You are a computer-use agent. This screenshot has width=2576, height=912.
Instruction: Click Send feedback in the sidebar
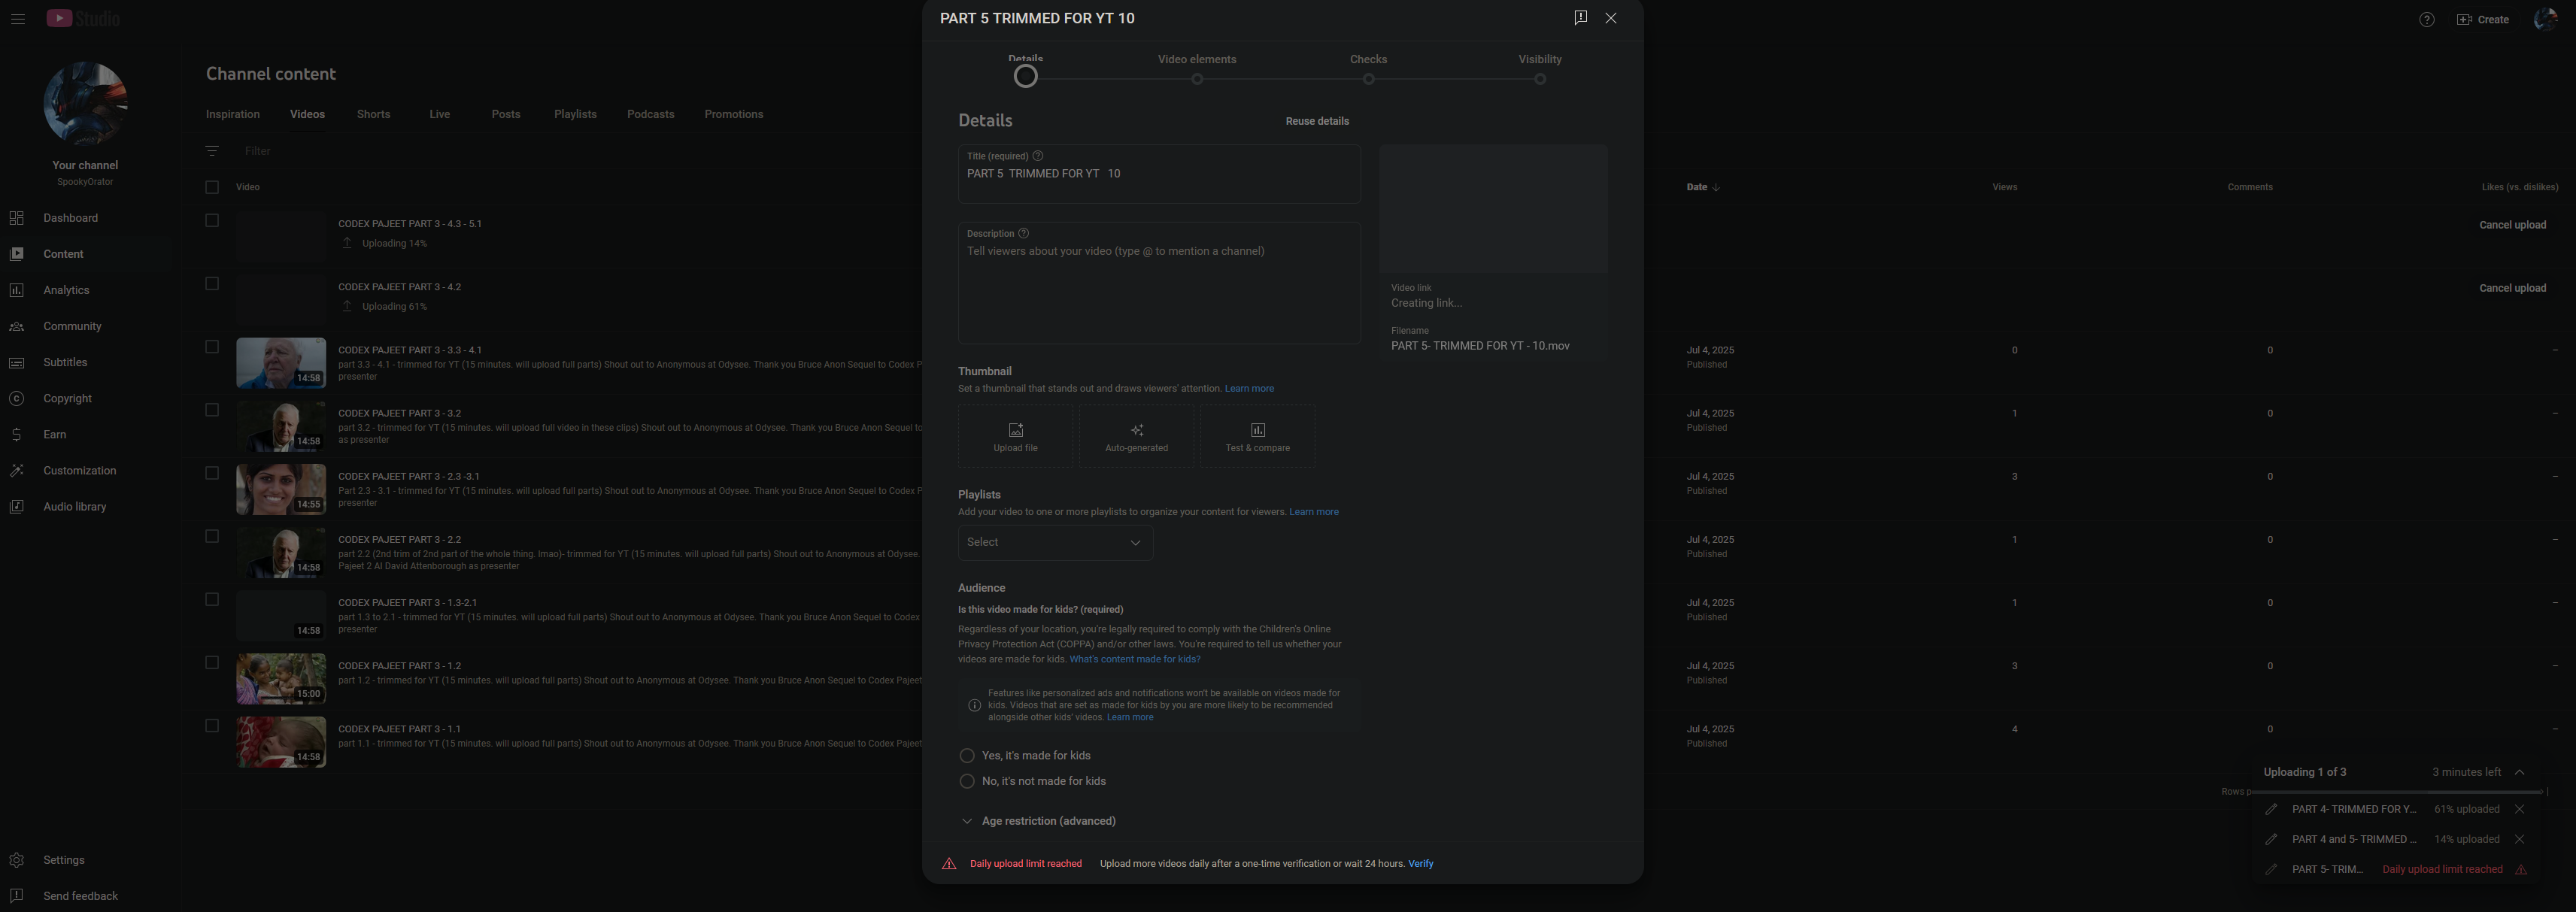[x=80, y=896]
